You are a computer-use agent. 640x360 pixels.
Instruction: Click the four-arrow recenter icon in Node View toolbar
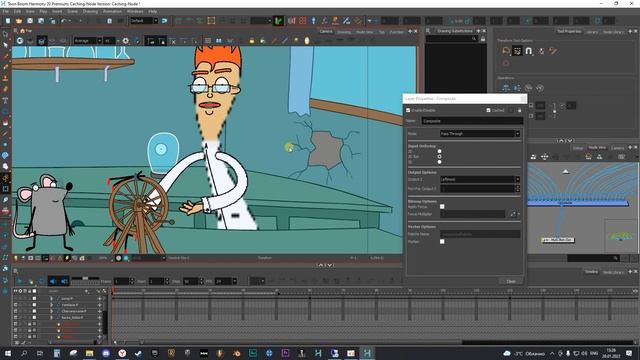click(544, 157)
